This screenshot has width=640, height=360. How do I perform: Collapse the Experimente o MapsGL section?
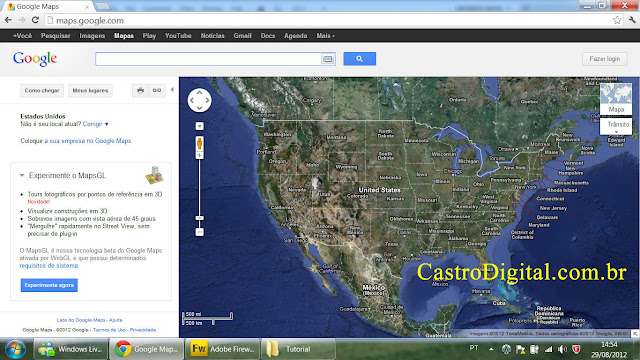point(22,175)
